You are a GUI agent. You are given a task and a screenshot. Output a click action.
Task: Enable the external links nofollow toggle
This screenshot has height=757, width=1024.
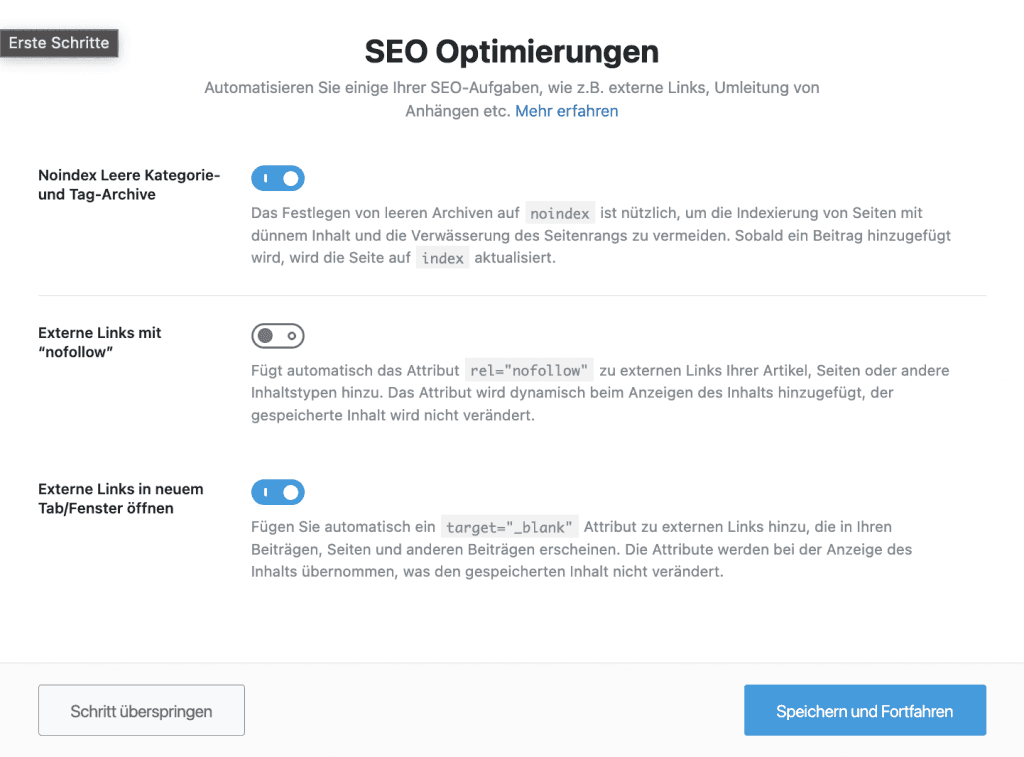(278, 336)
